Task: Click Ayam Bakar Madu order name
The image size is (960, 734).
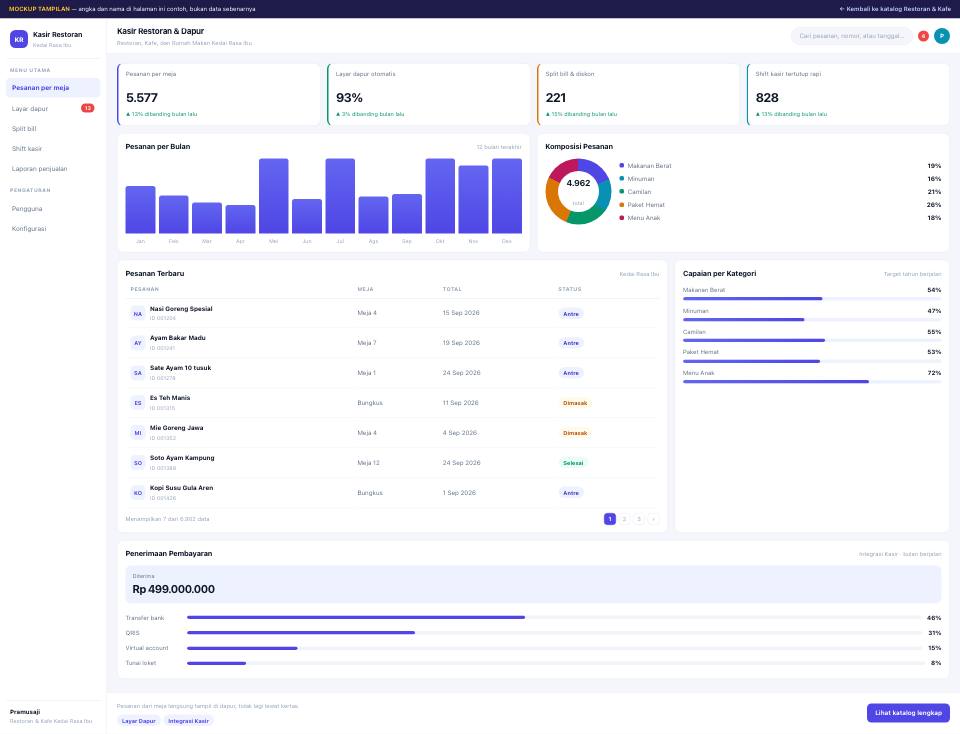Action: [178, 338]
